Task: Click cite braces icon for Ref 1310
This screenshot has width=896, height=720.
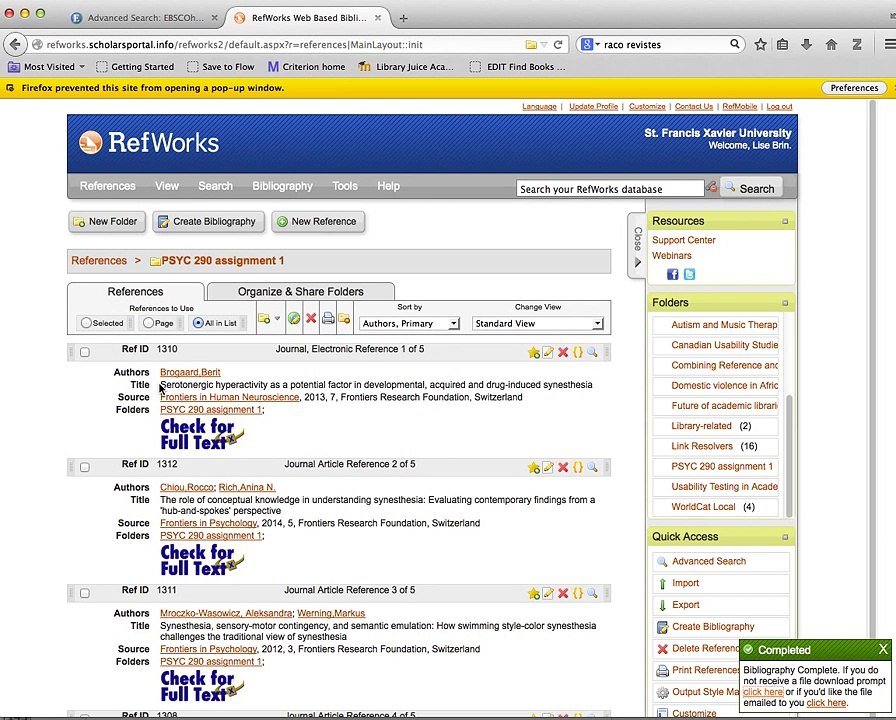Action: (578, 352)
